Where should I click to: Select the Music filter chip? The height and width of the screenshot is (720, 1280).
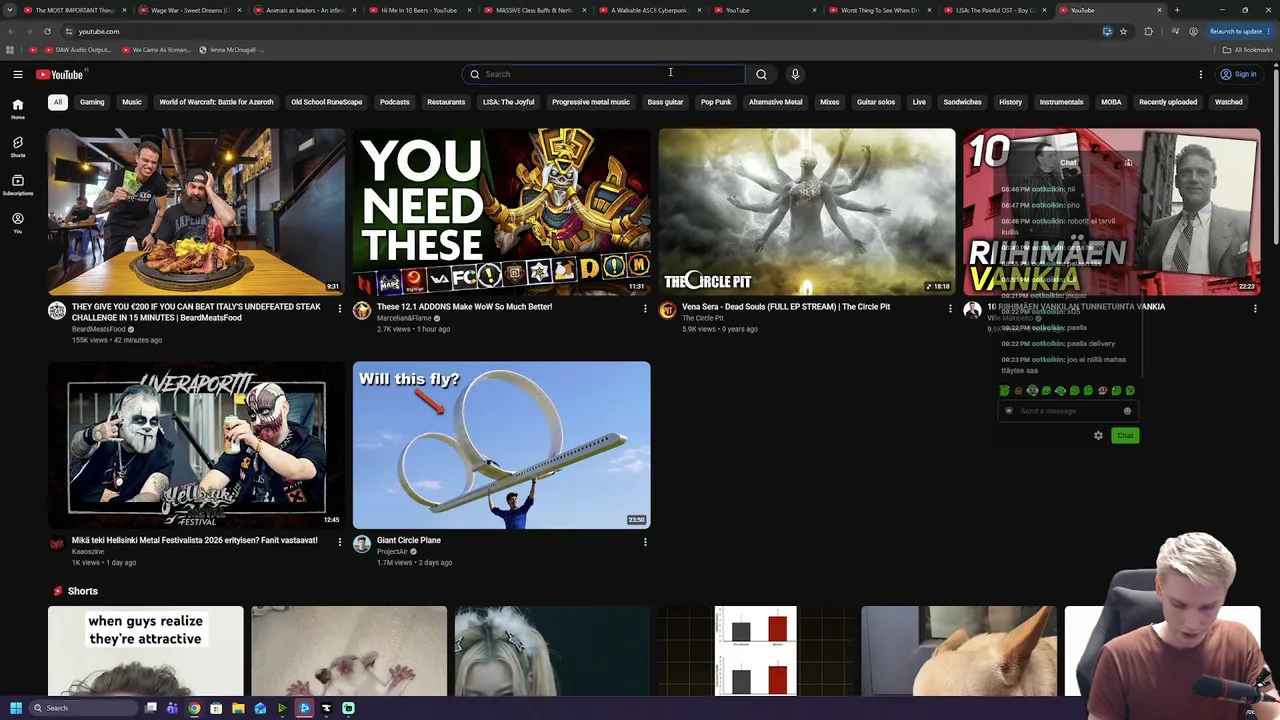(x=132, y=102)
